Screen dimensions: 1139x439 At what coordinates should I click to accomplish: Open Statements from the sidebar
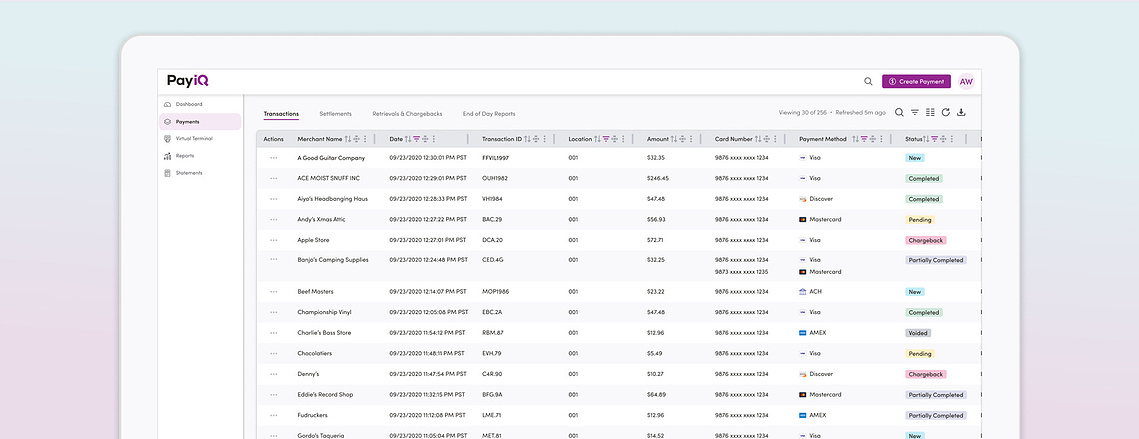[x=189, y=173]
